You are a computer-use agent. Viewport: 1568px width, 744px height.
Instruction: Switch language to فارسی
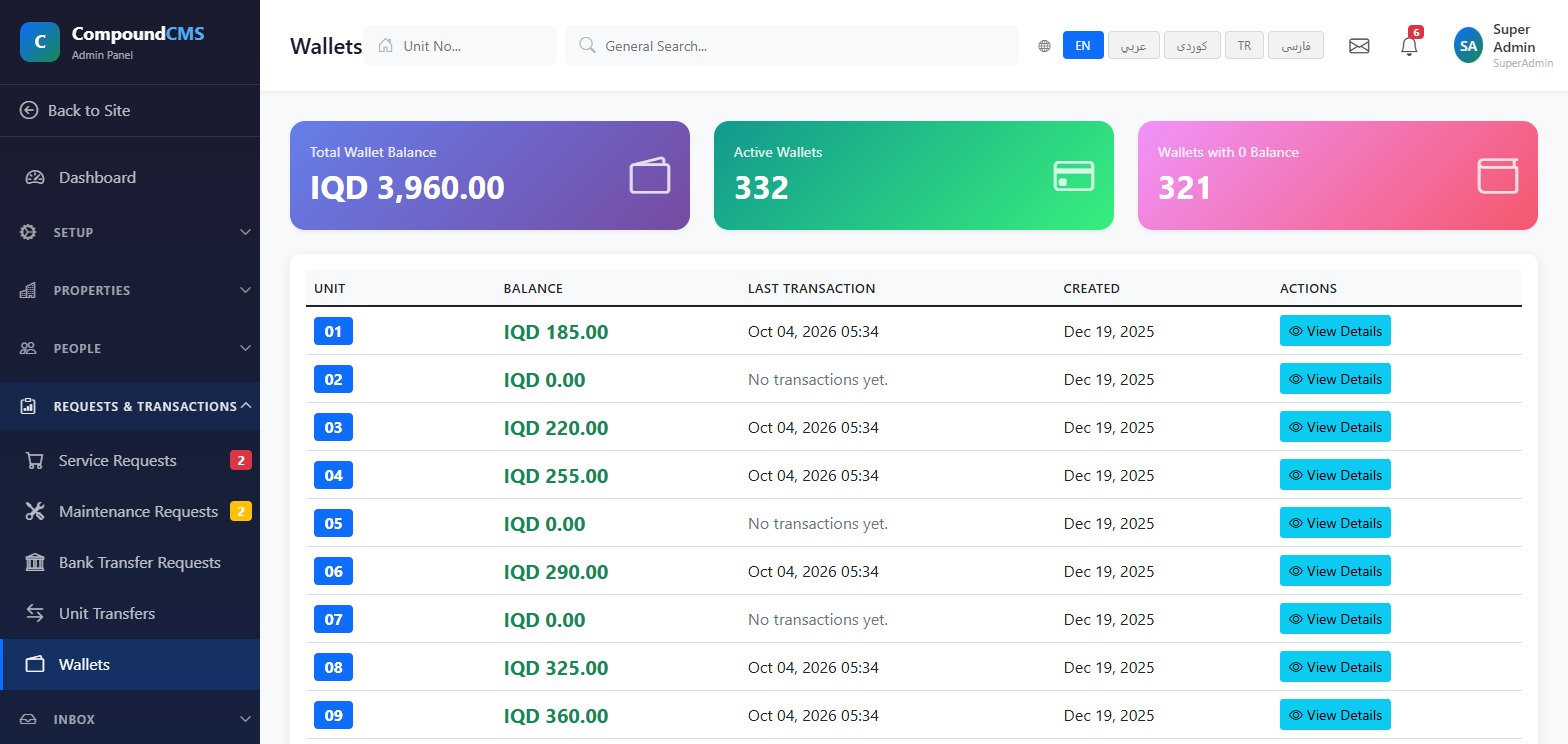click(x=1296, y=46)
